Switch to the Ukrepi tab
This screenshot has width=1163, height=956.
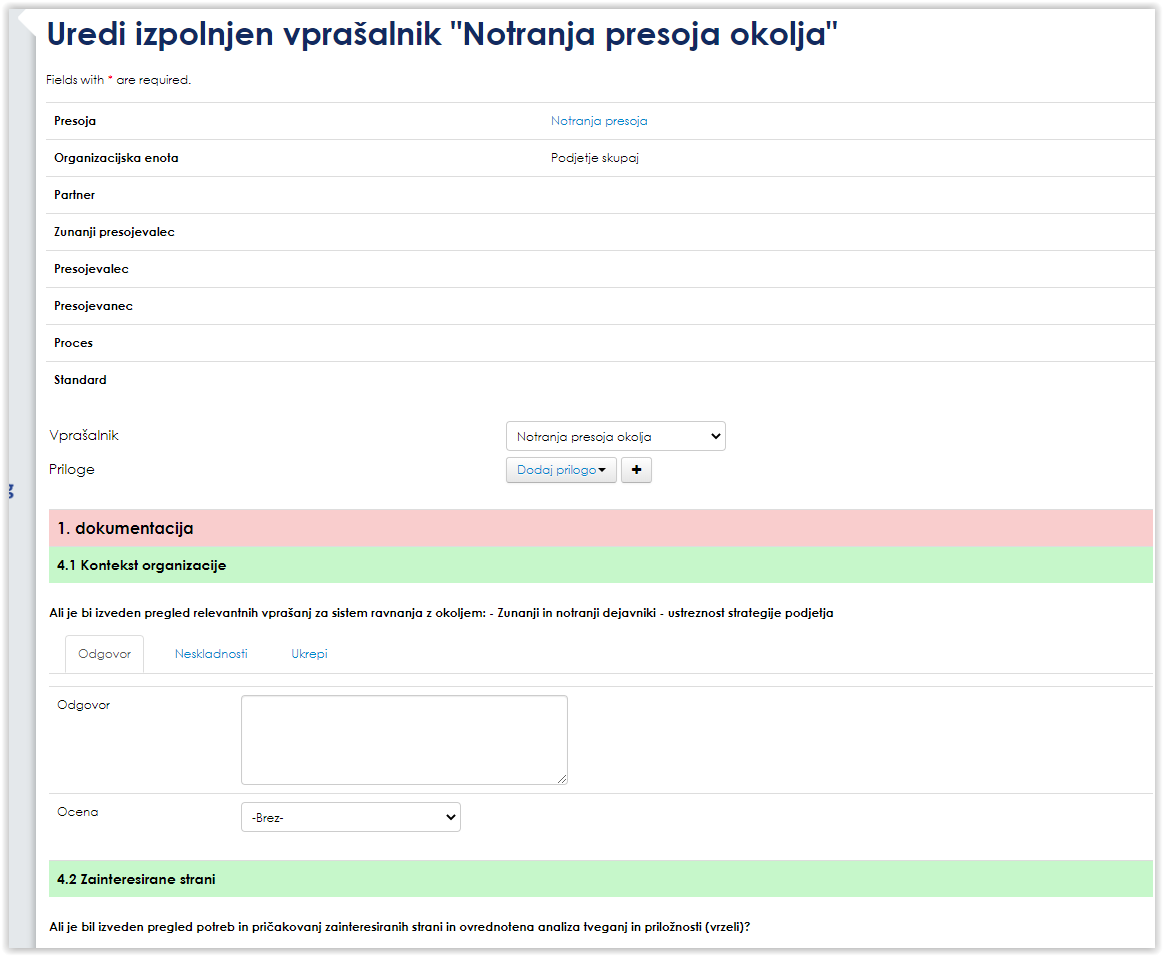pyautogui.click(x=309, y=654)
